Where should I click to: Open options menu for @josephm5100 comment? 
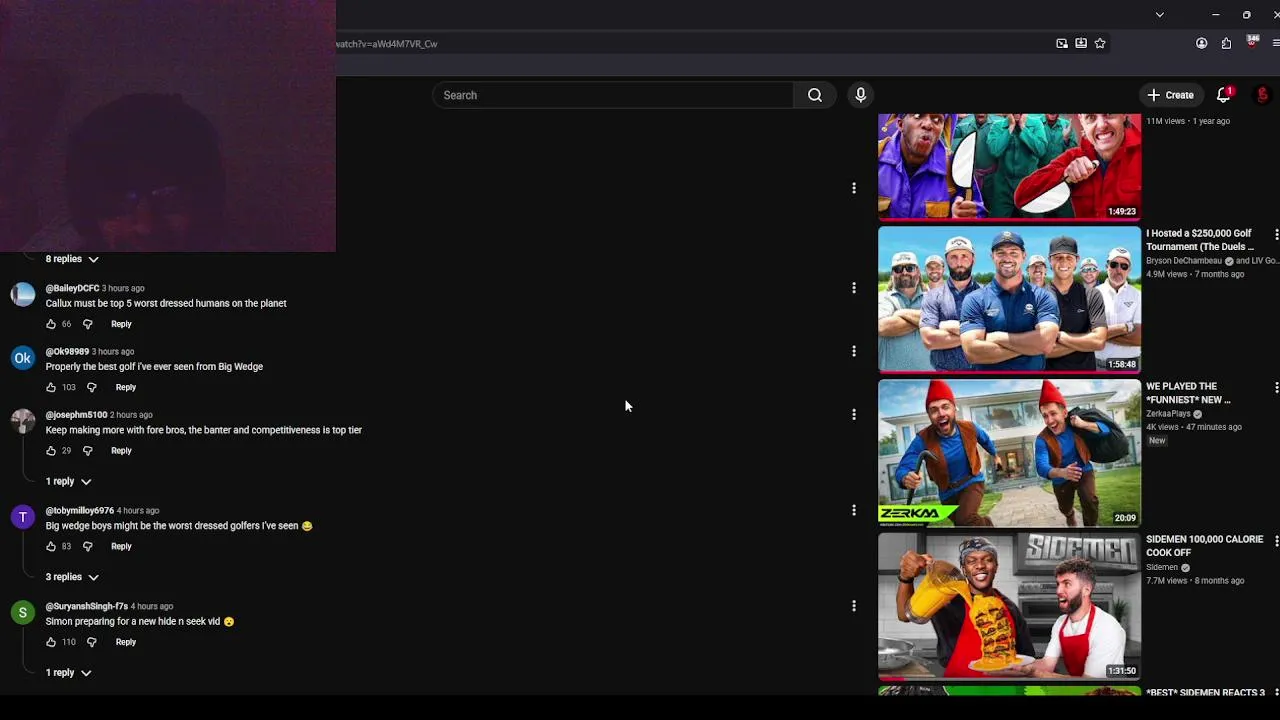853,414
